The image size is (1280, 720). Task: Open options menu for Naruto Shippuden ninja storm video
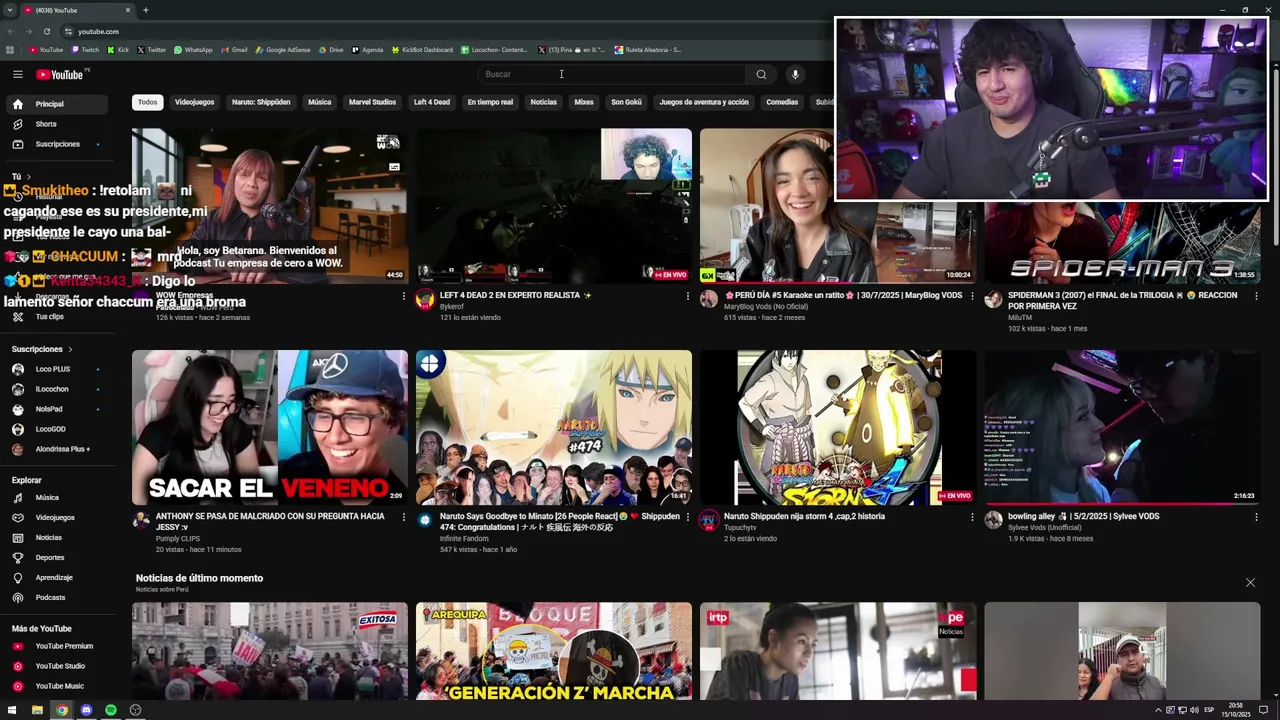click(x=971, y=517)
